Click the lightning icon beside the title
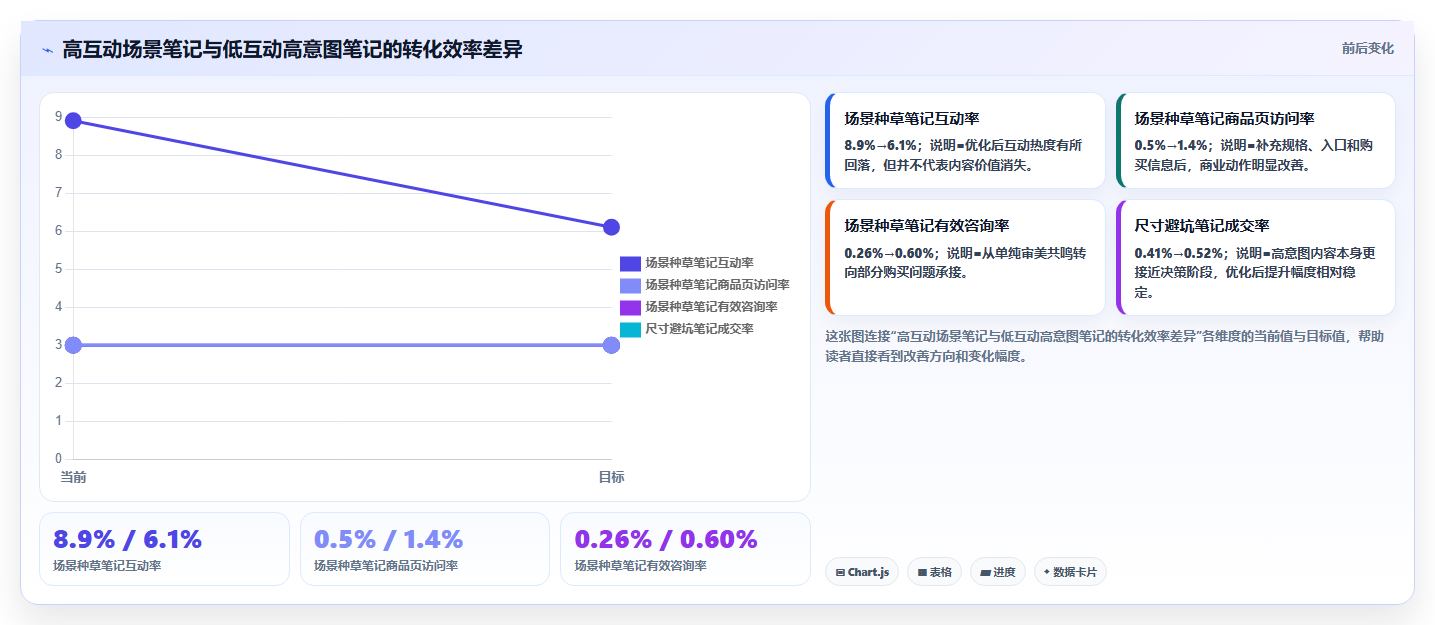Screen dimensions: 1435x625 47,49
